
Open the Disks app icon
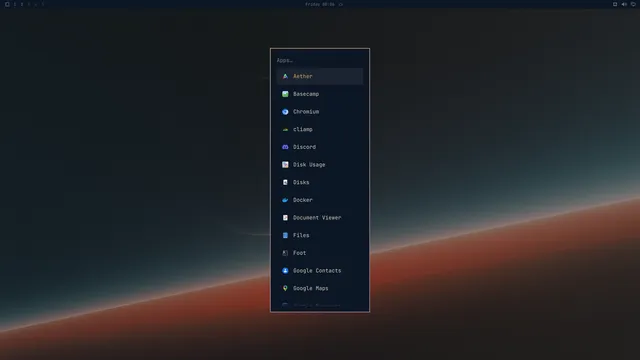[x=285, y=182]
